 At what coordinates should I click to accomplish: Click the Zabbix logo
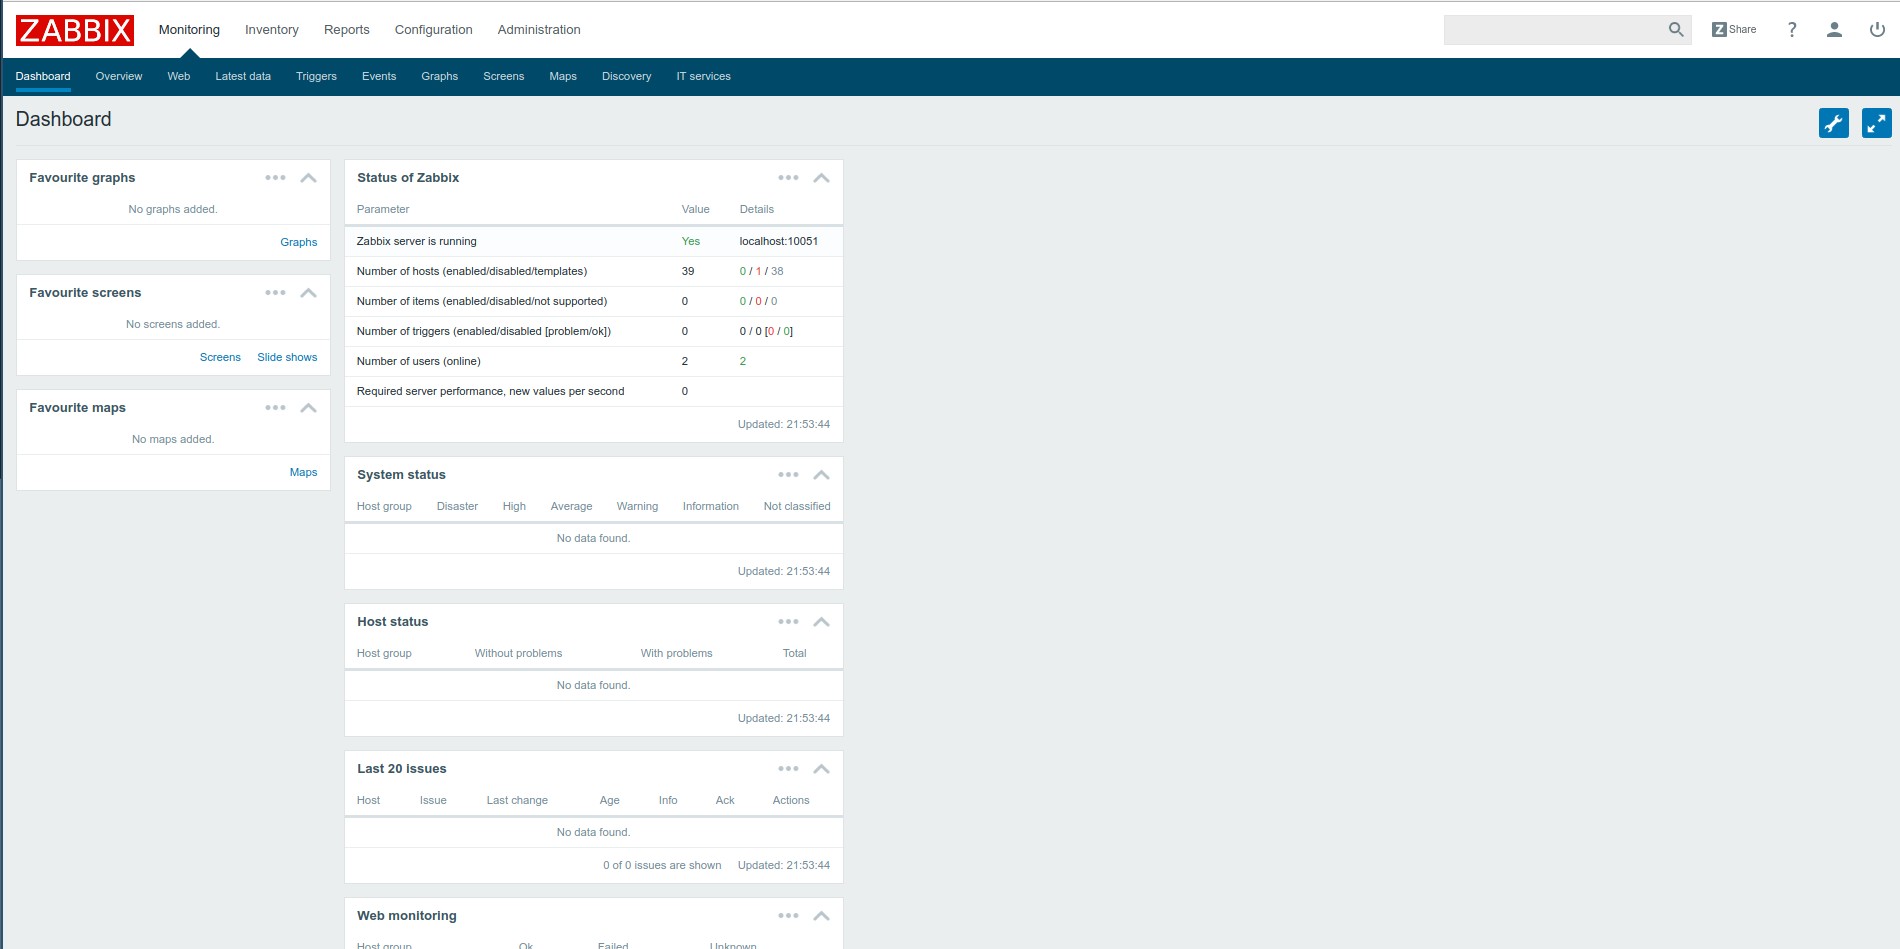[75, 30]
